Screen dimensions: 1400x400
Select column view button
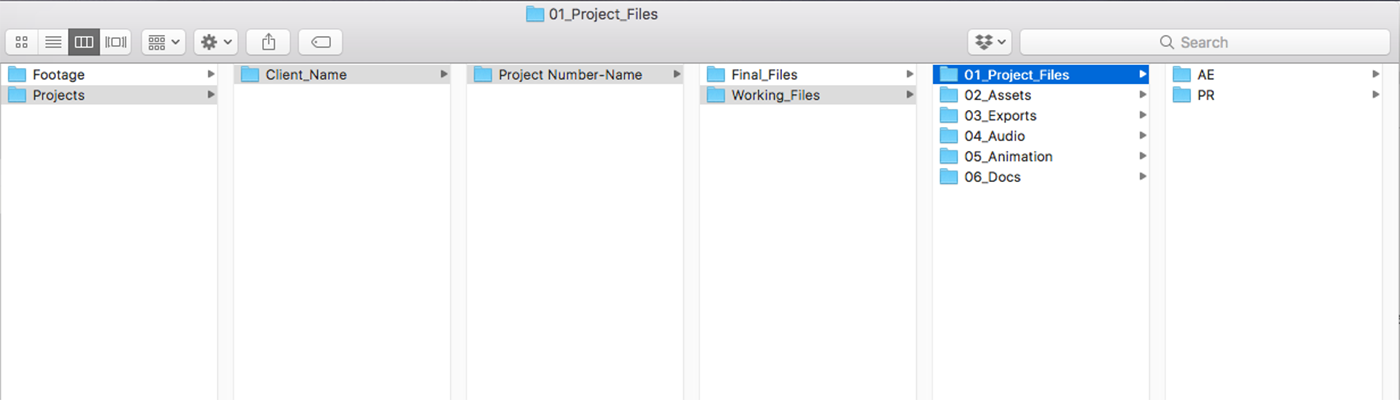point(84,42)
